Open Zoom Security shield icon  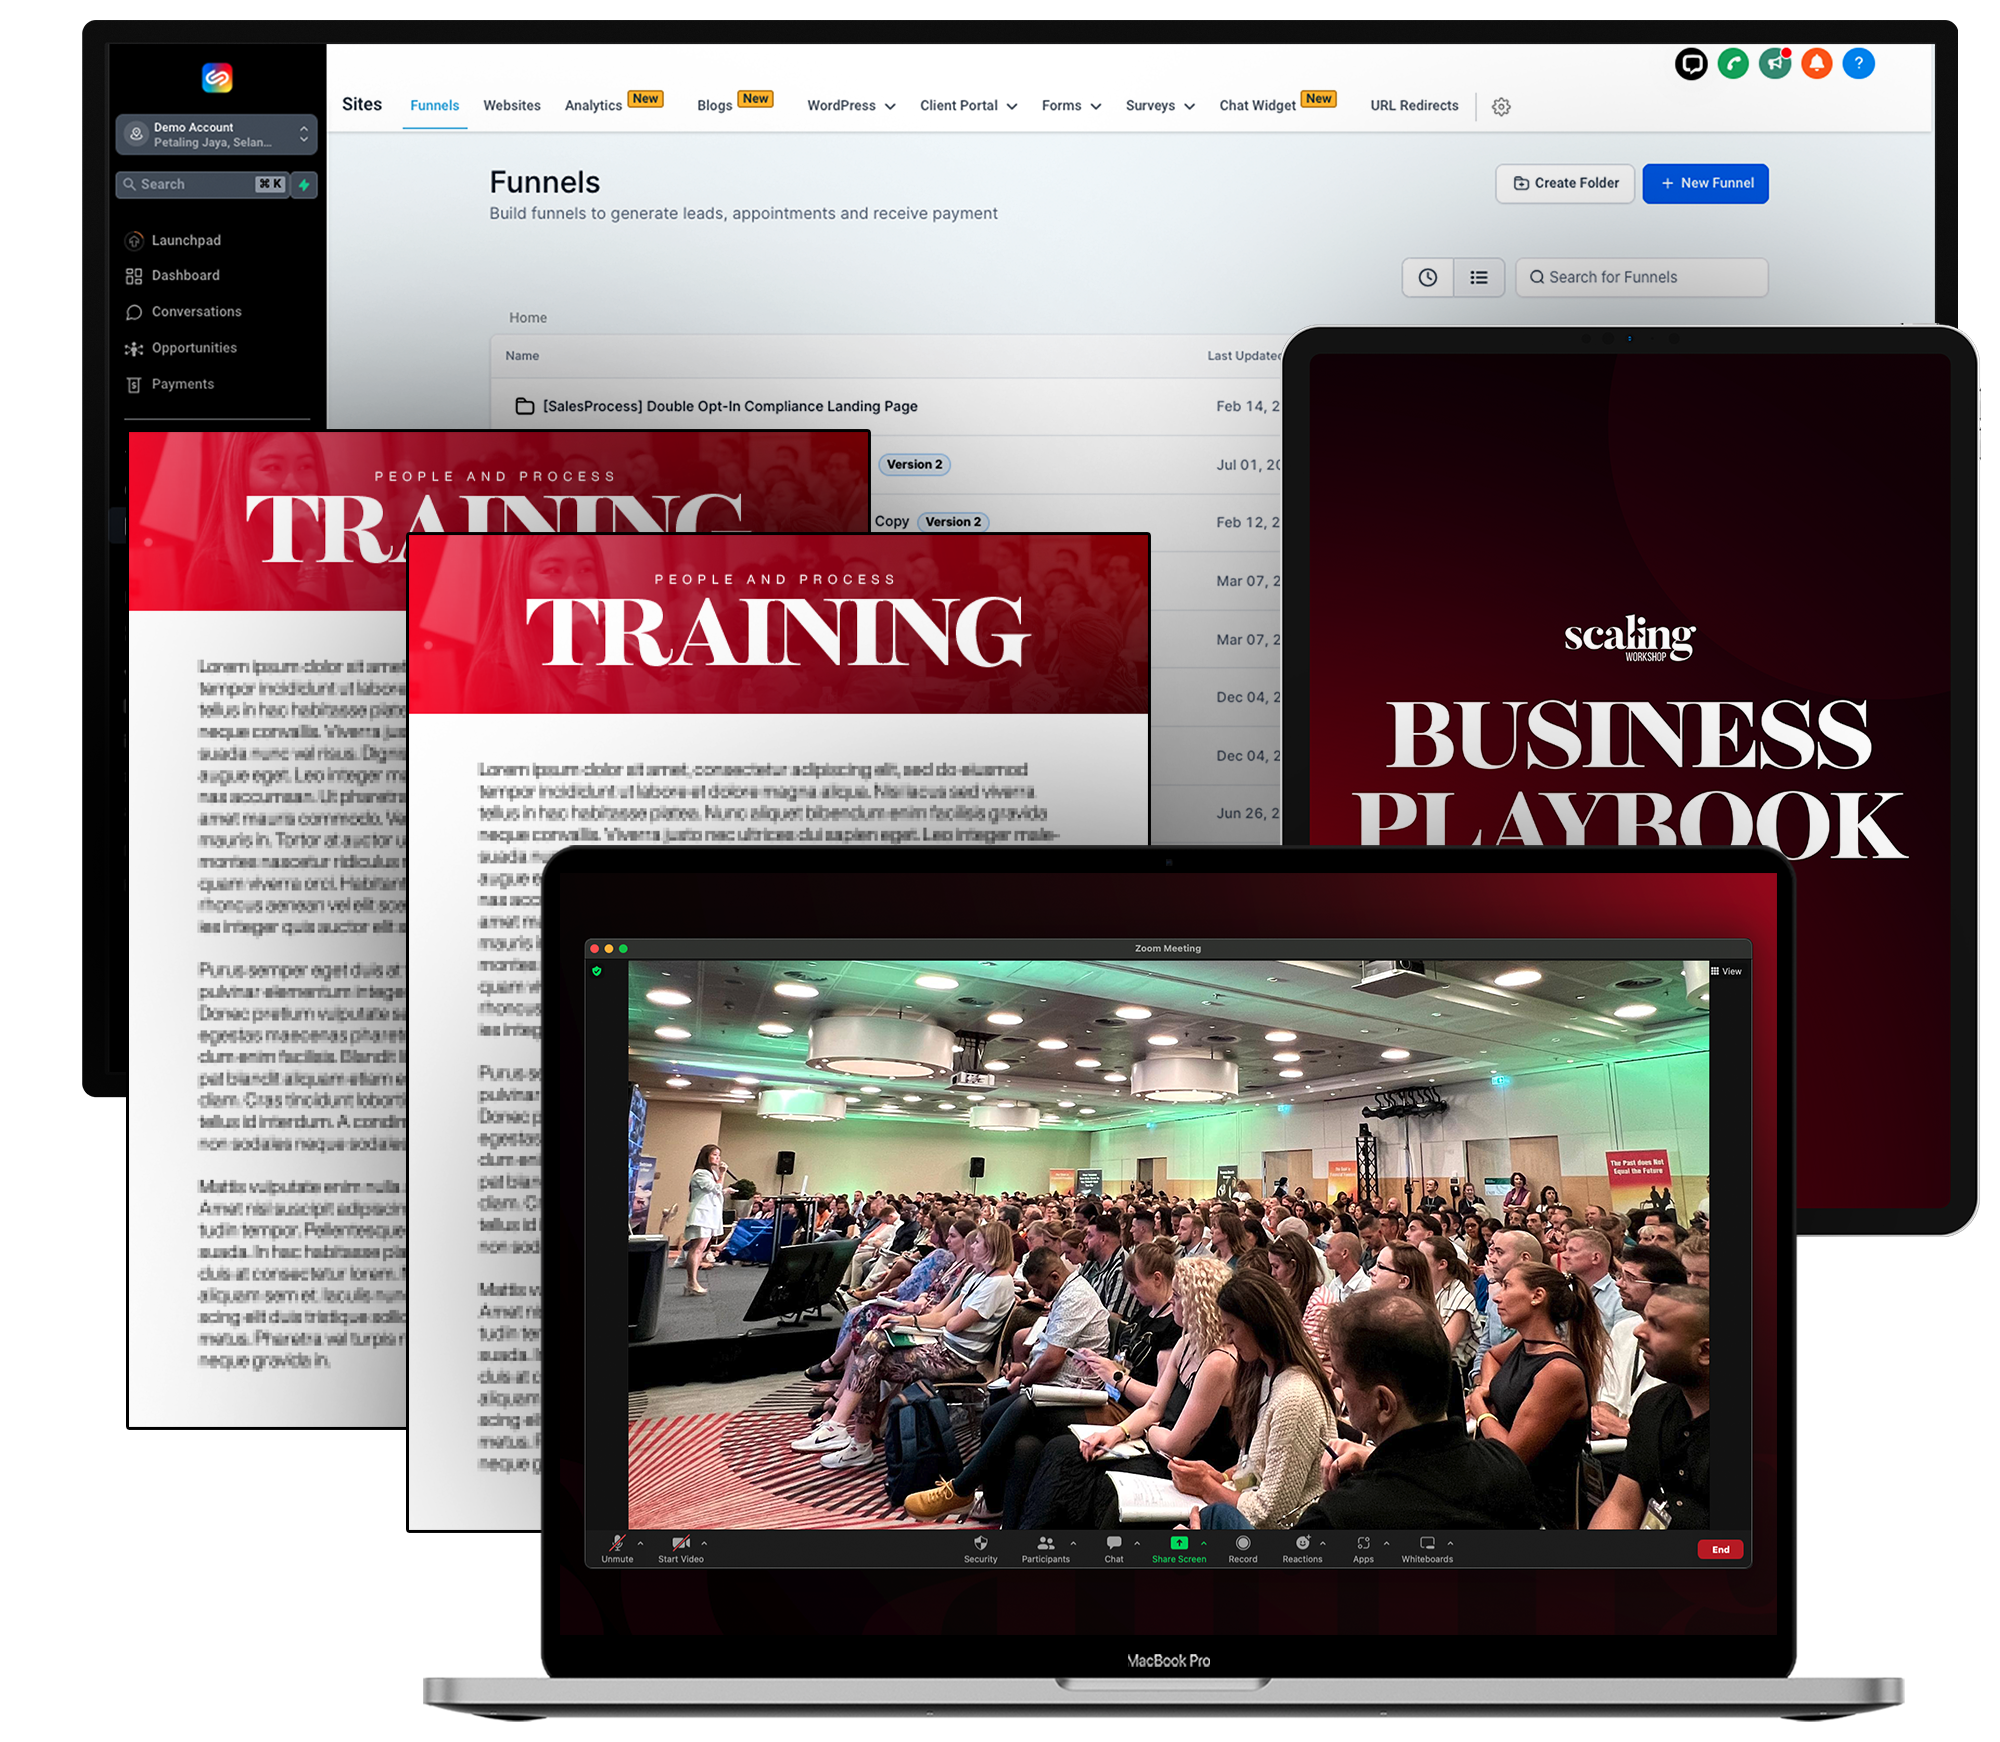(980, 1543)
